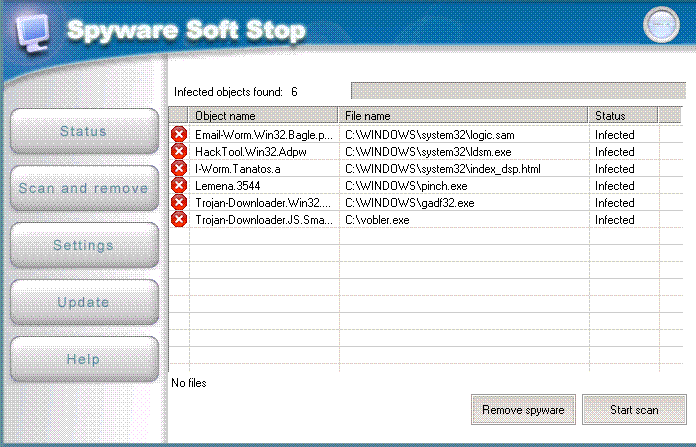696x447 pixels.
Task: Click the red X icon beside Email-Worm.Win32.Bagle
Action: coord(179,134)
